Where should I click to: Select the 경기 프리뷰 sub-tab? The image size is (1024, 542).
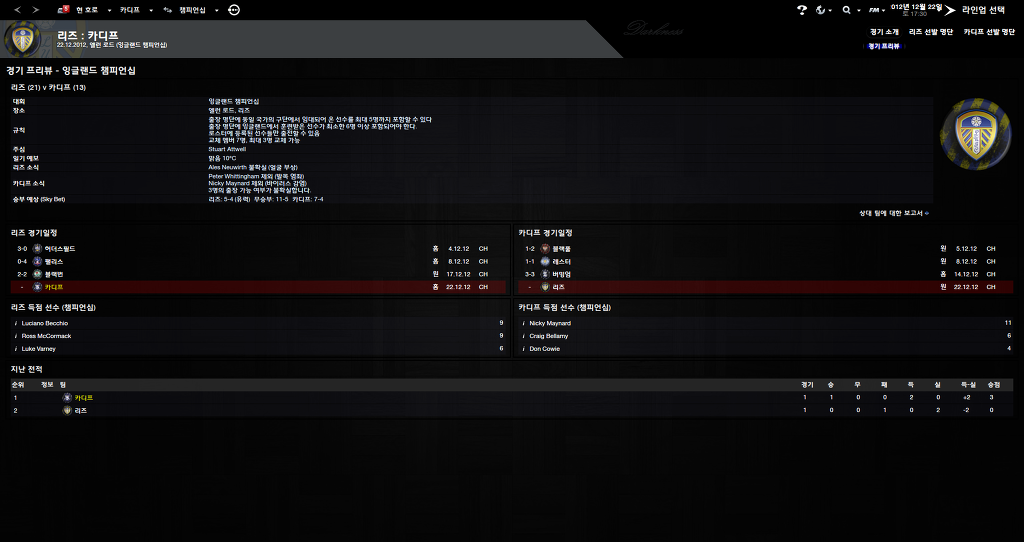(884, 46)
